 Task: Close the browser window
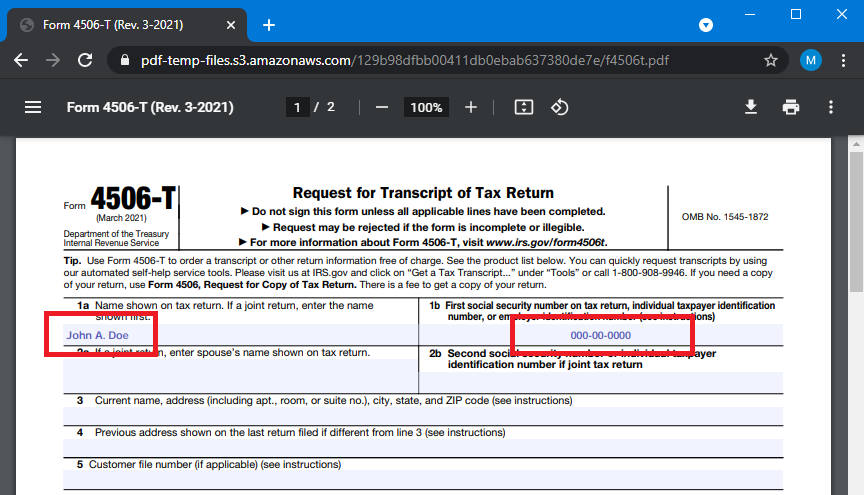click(842, 14)
